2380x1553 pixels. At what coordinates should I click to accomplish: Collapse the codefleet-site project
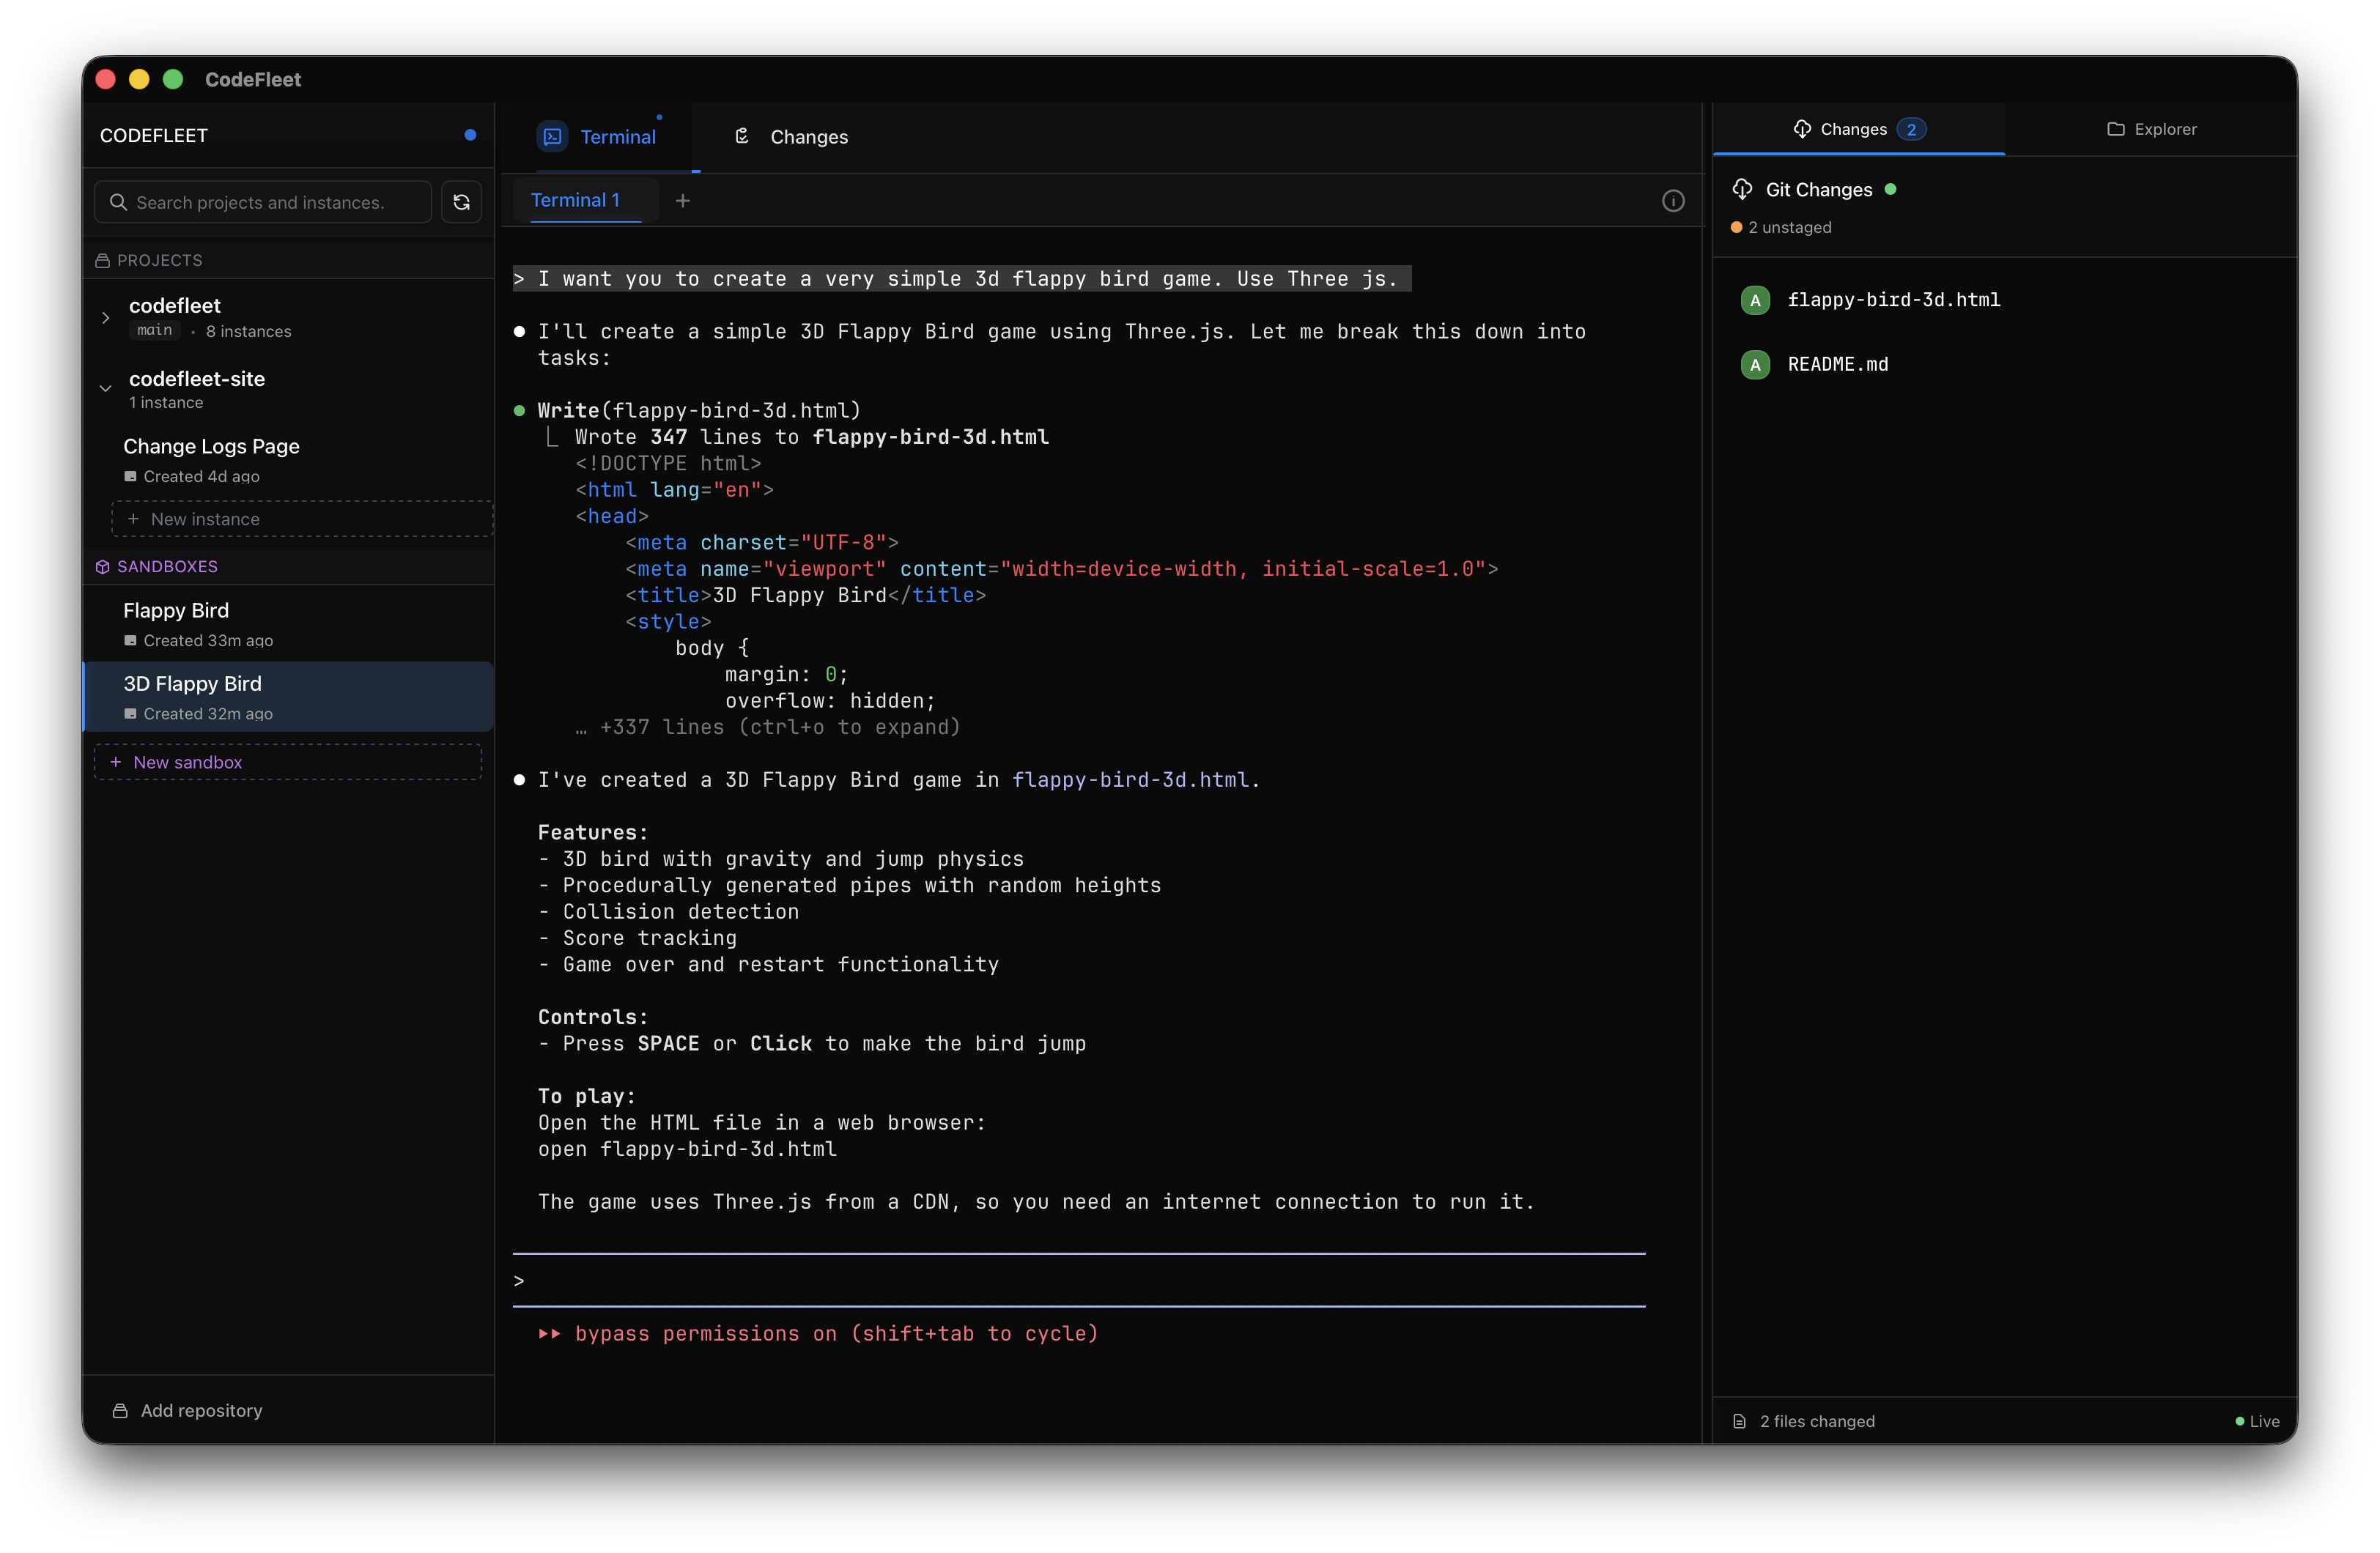(x=106, y=389)
